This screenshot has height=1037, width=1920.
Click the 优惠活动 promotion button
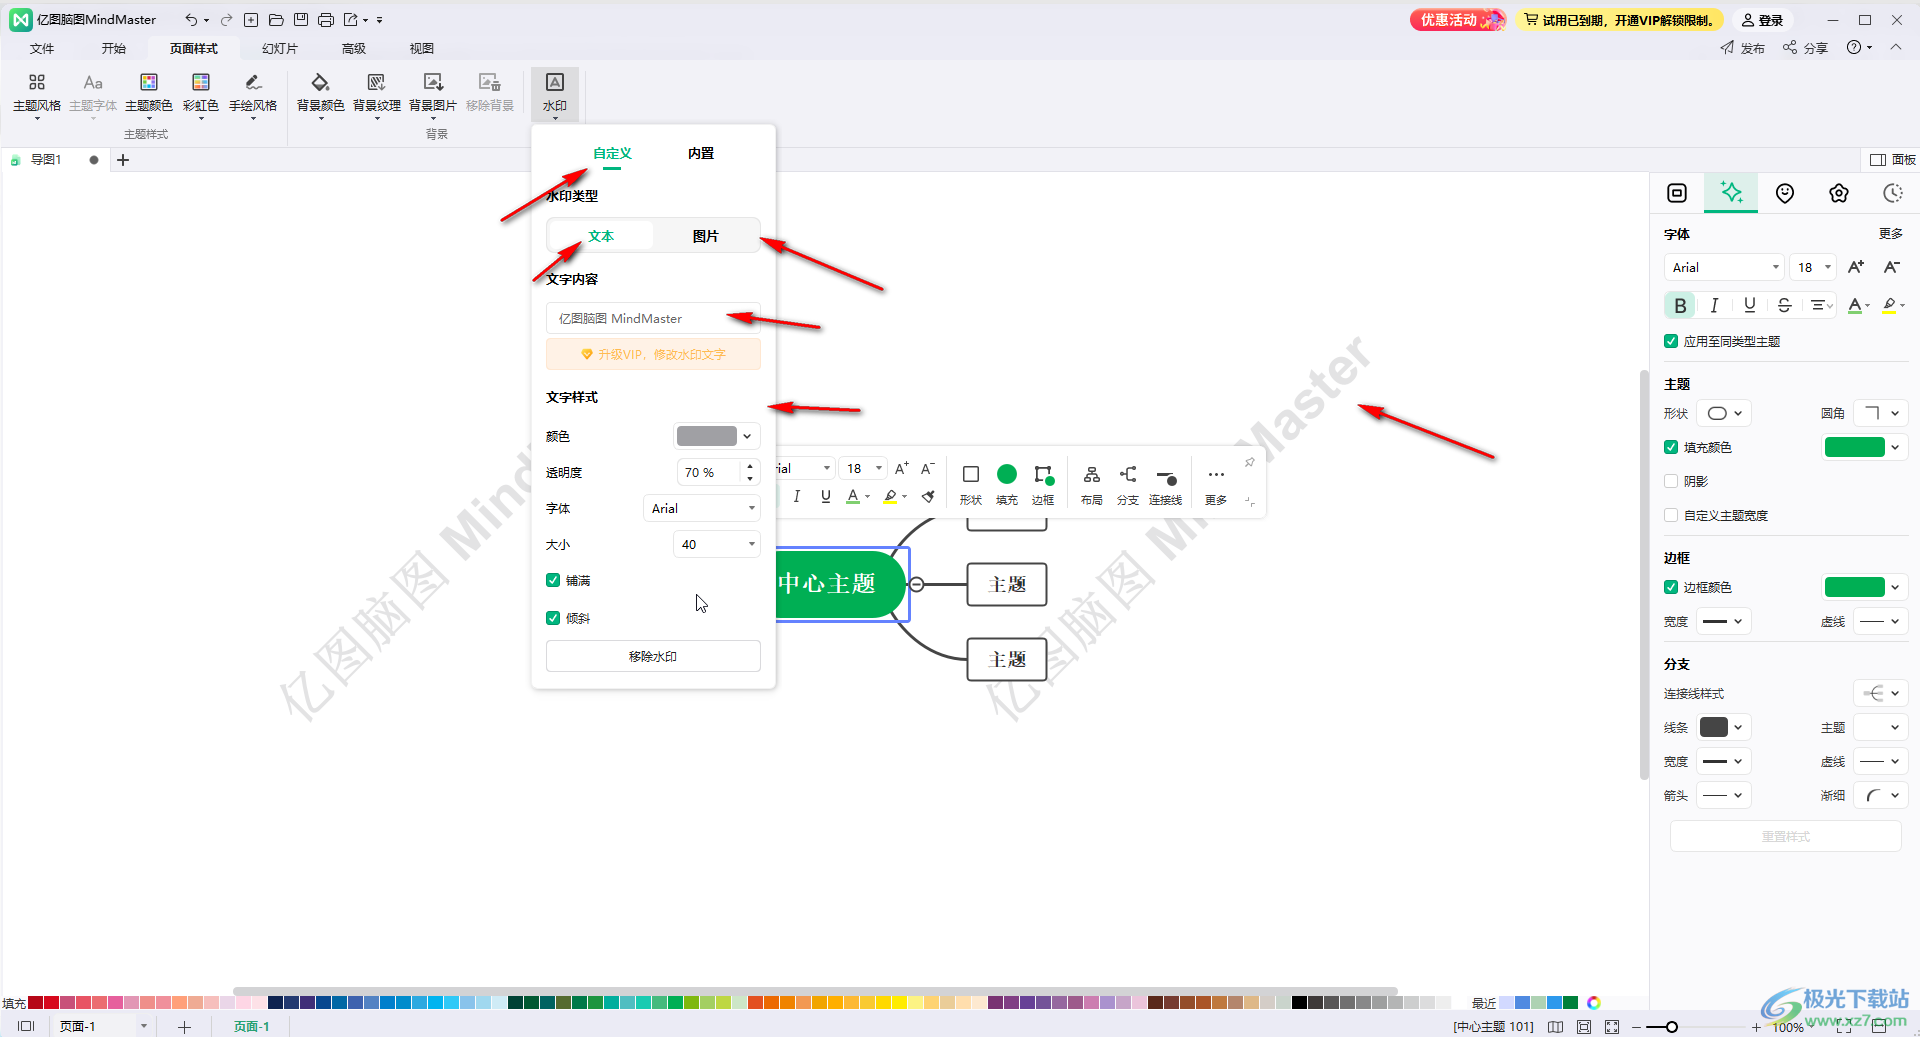pos(1458,20)
